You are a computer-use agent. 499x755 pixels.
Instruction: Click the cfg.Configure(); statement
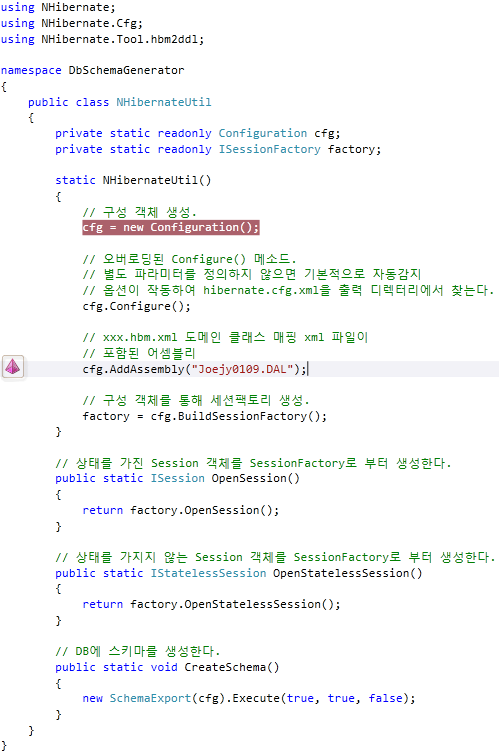pyautogui.click(x=136, y=306)
